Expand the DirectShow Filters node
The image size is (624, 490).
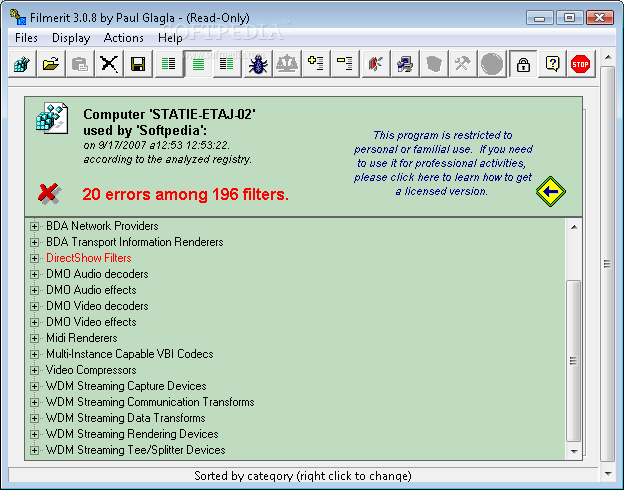click(34, 258)
